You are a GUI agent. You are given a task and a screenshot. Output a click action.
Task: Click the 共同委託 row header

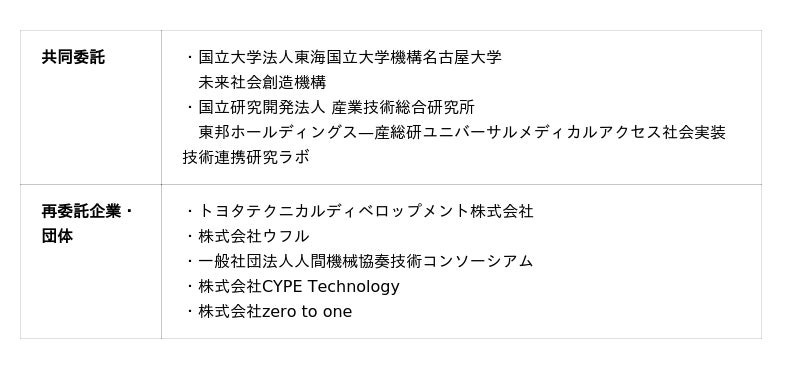click(73, 57)
